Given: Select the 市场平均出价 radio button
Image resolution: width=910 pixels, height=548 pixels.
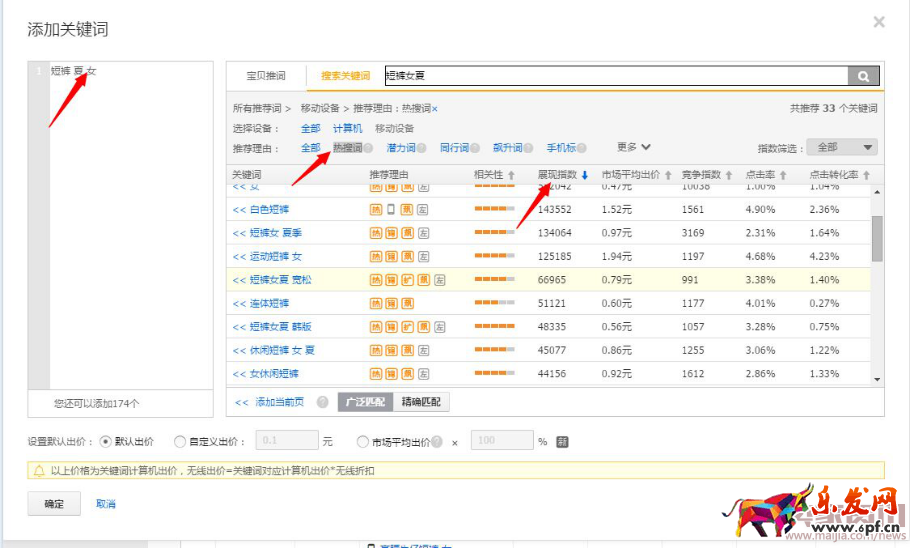Looking at the screenshot, I should [x=363, y=442].
